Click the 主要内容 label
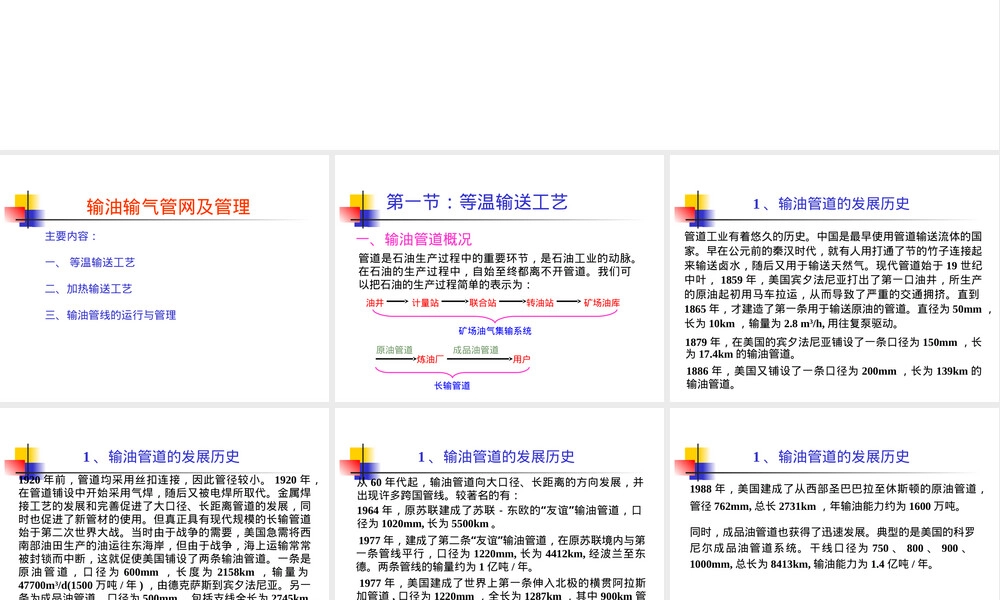Viewport: 1000px width, 600px height. pos(71,236)
